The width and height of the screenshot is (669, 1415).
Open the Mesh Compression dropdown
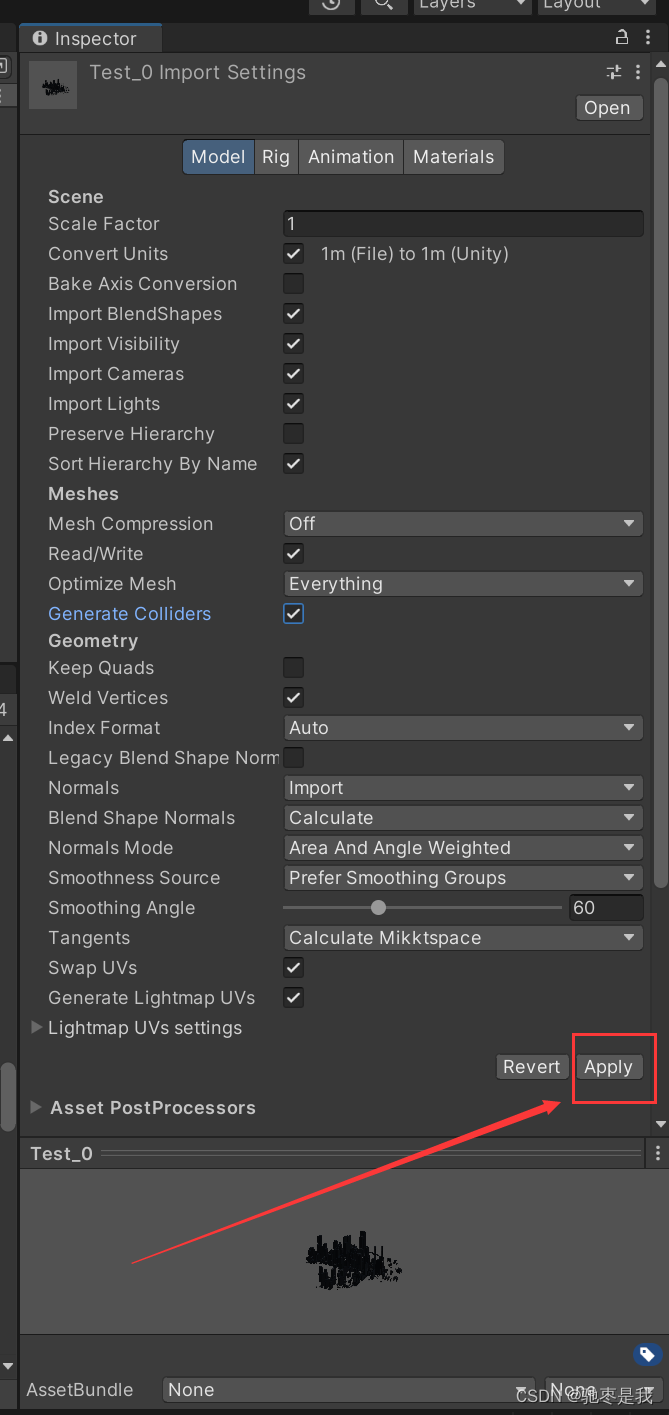[x=462, y=523]
